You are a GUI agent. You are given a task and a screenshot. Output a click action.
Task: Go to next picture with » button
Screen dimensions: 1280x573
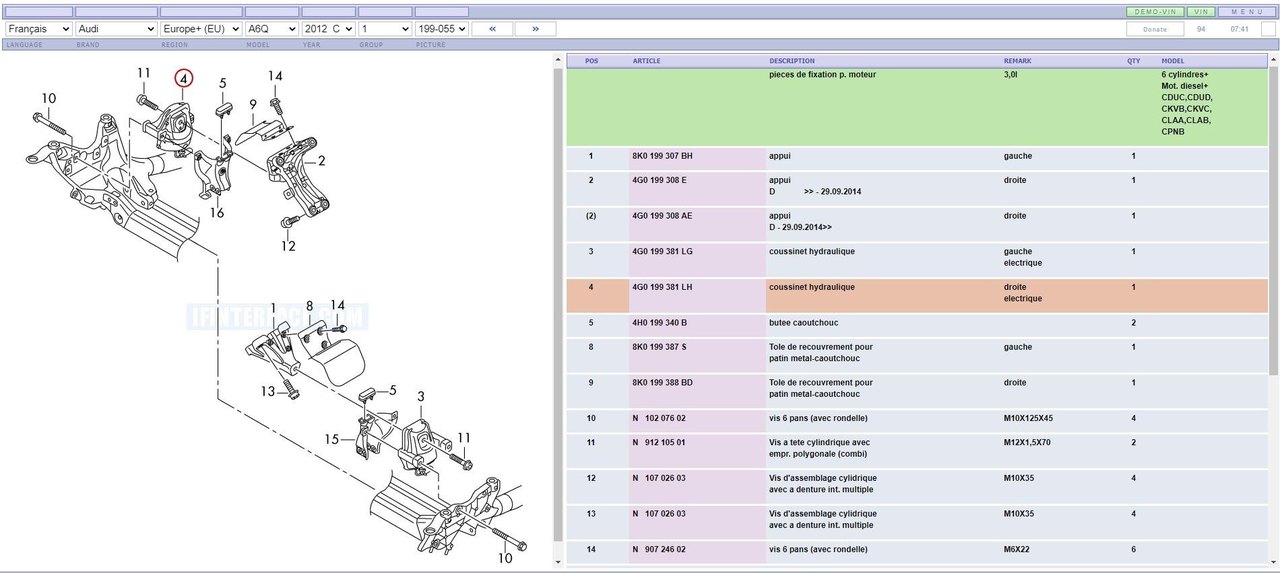click(536, 29)
